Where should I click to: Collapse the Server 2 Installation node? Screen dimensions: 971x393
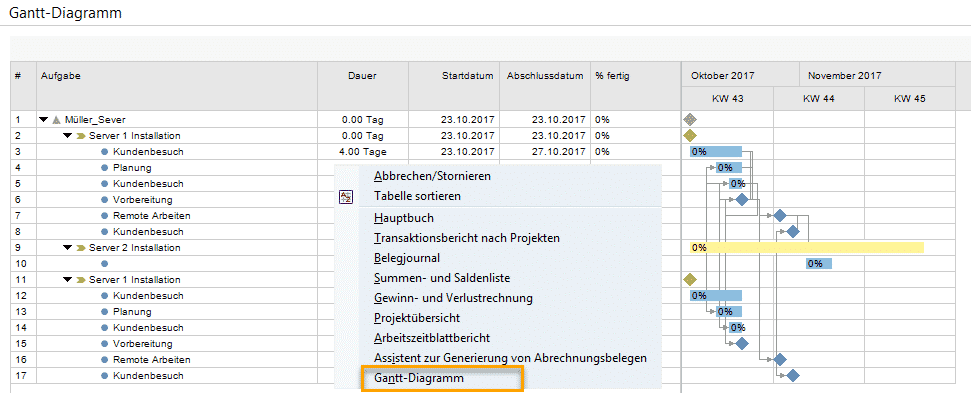(67, 248)
